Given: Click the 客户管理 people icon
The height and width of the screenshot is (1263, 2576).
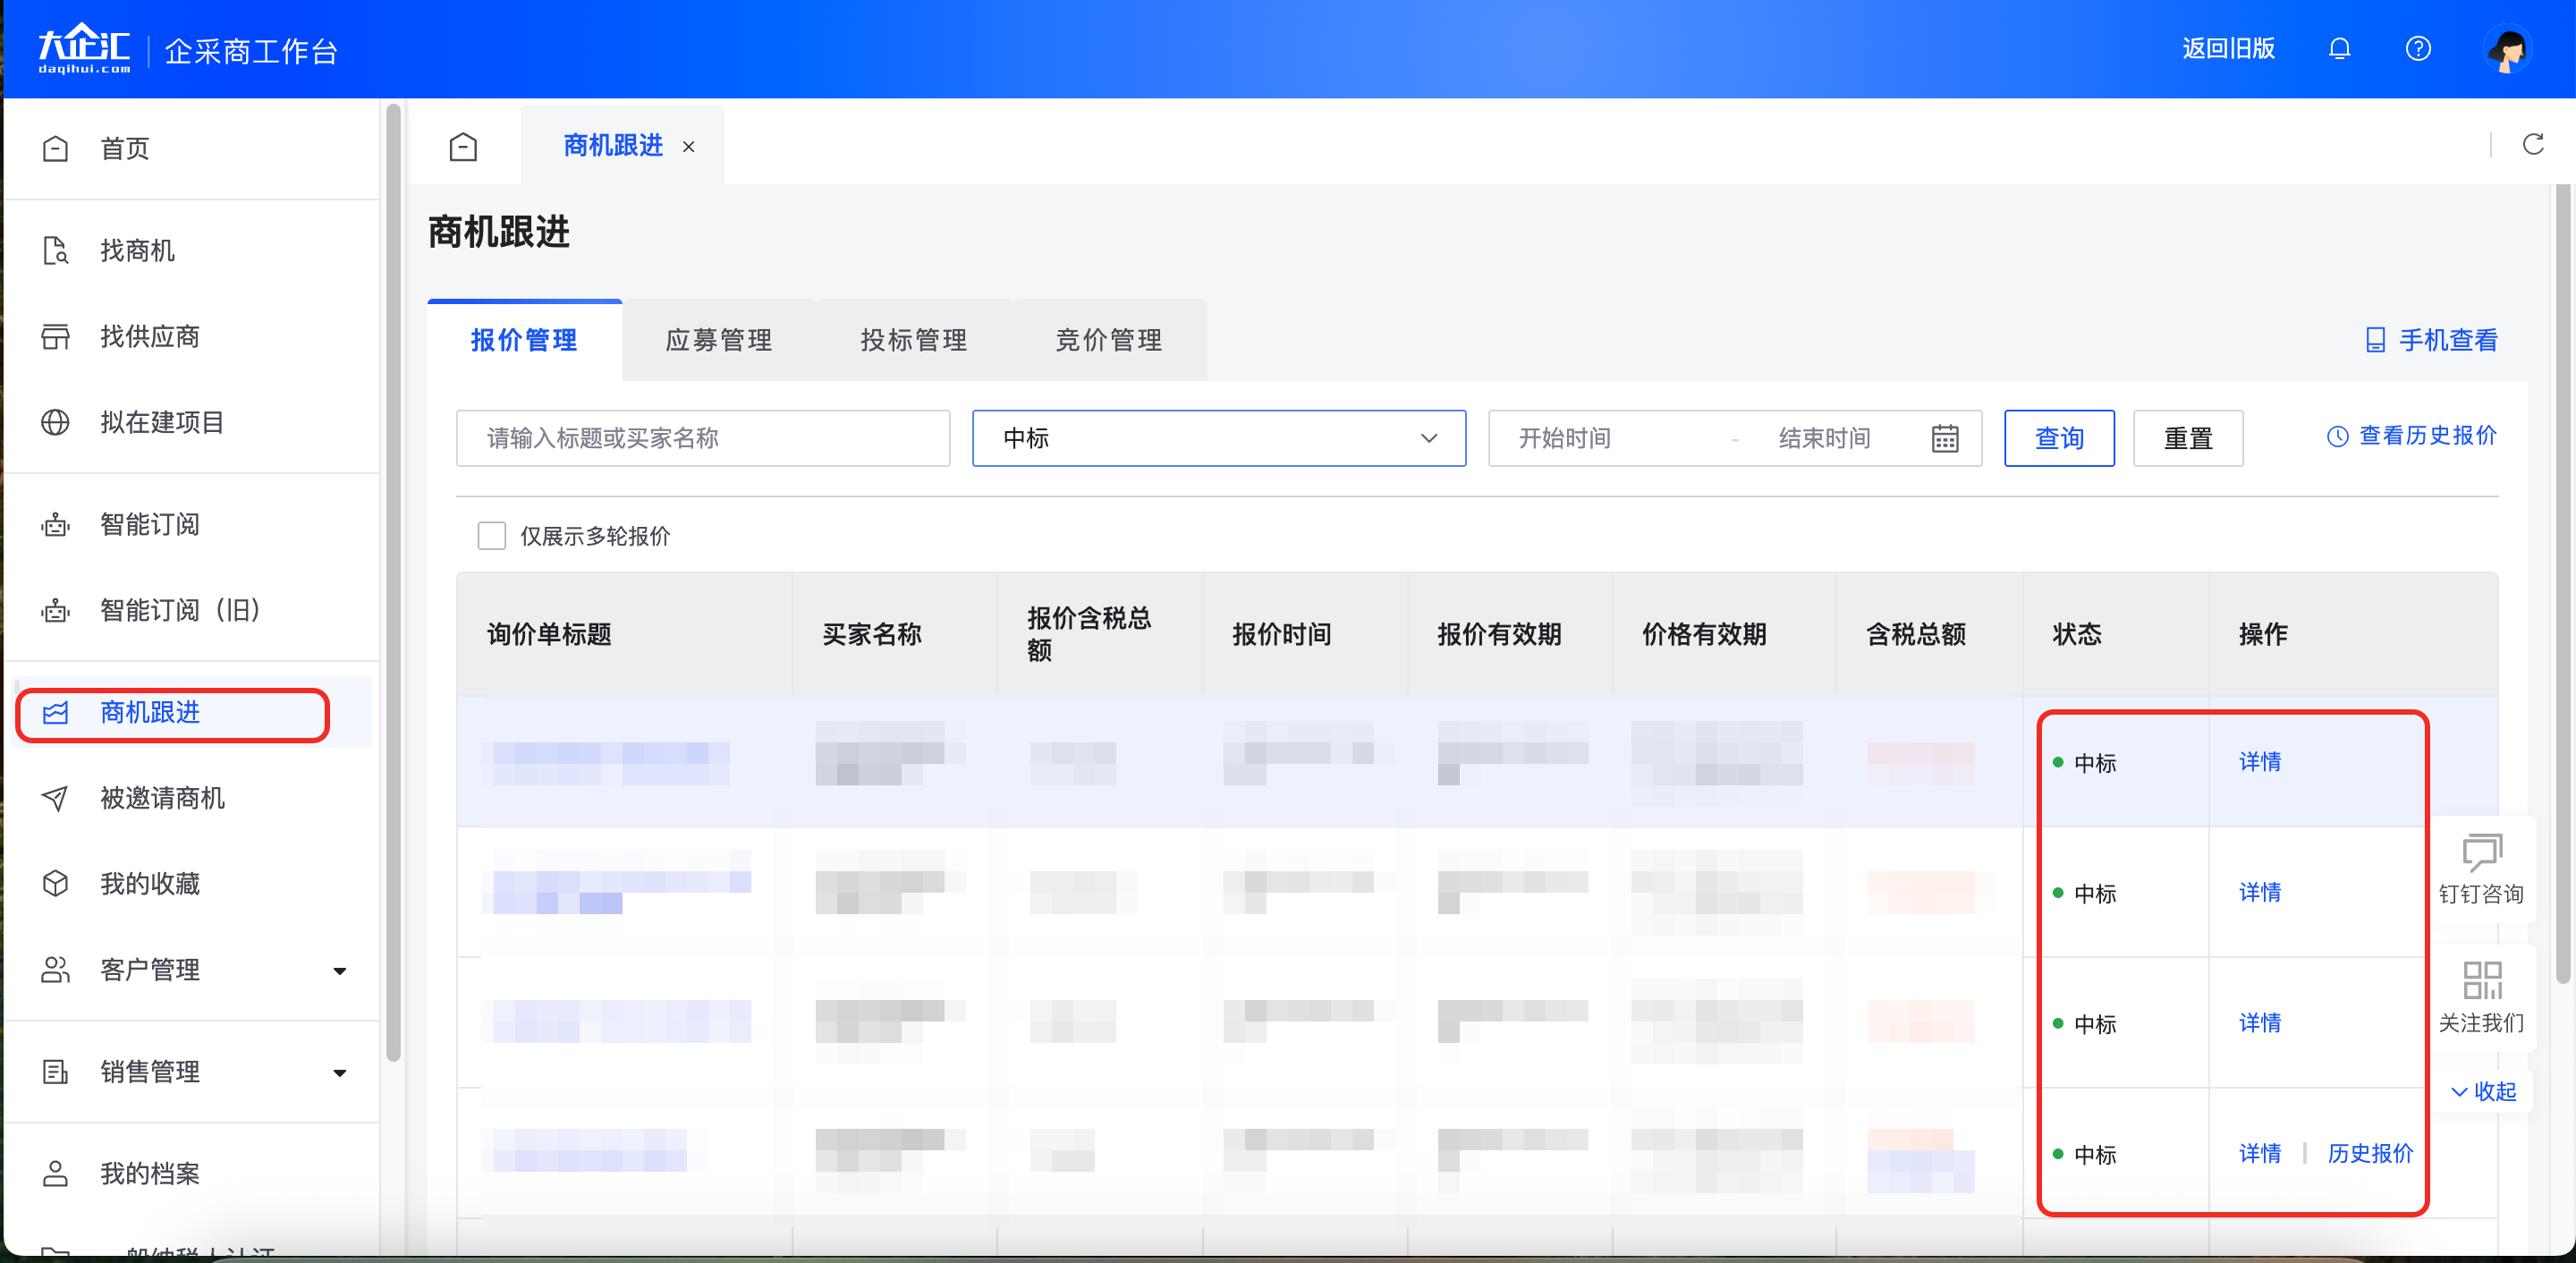Looking at the screenshot, I should pos(56,970).
